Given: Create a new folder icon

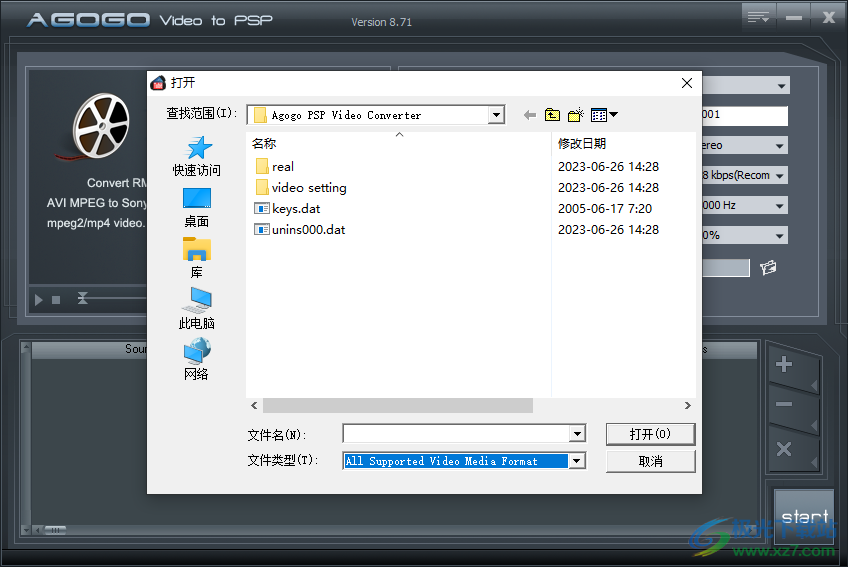Looking at the screenshot, I should [576, 115].
